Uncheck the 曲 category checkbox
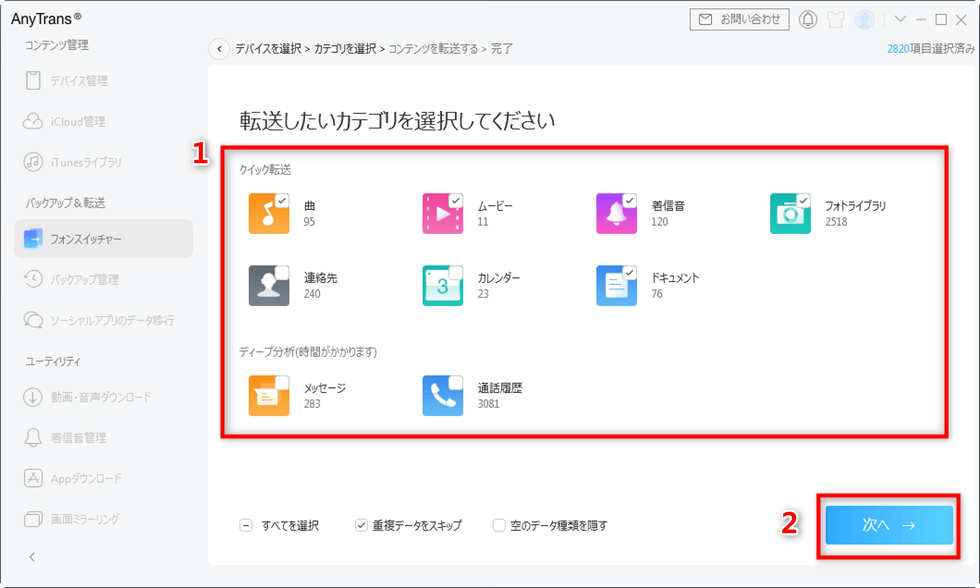 (x=282, y=201)
